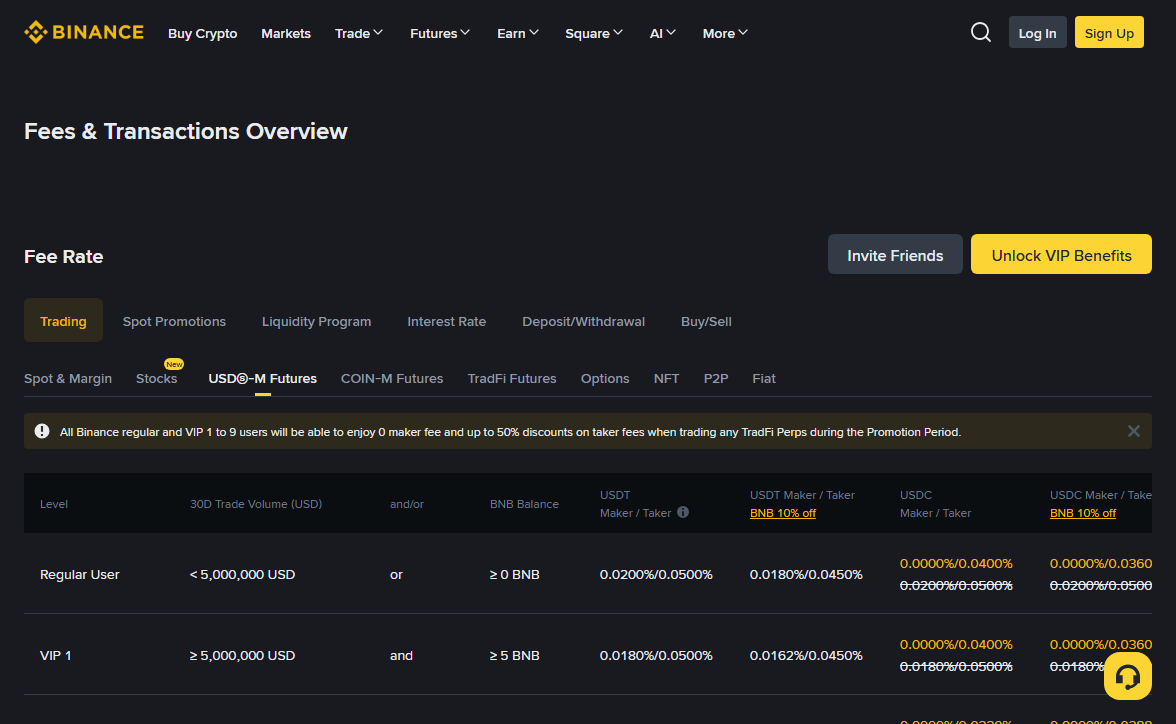Select the Options sub-tab
1176x724 pixels.
coord(604,378)
